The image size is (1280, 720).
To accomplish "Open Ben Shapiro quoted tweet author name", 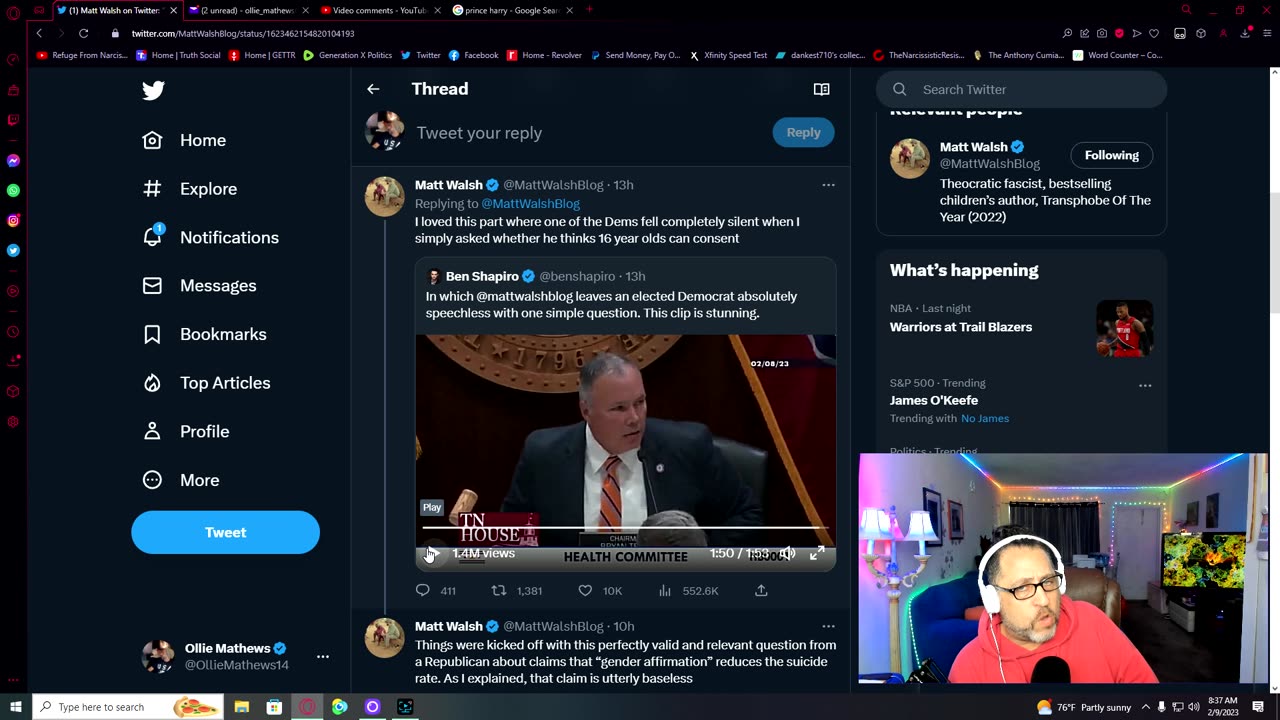I will pos(482,276).
